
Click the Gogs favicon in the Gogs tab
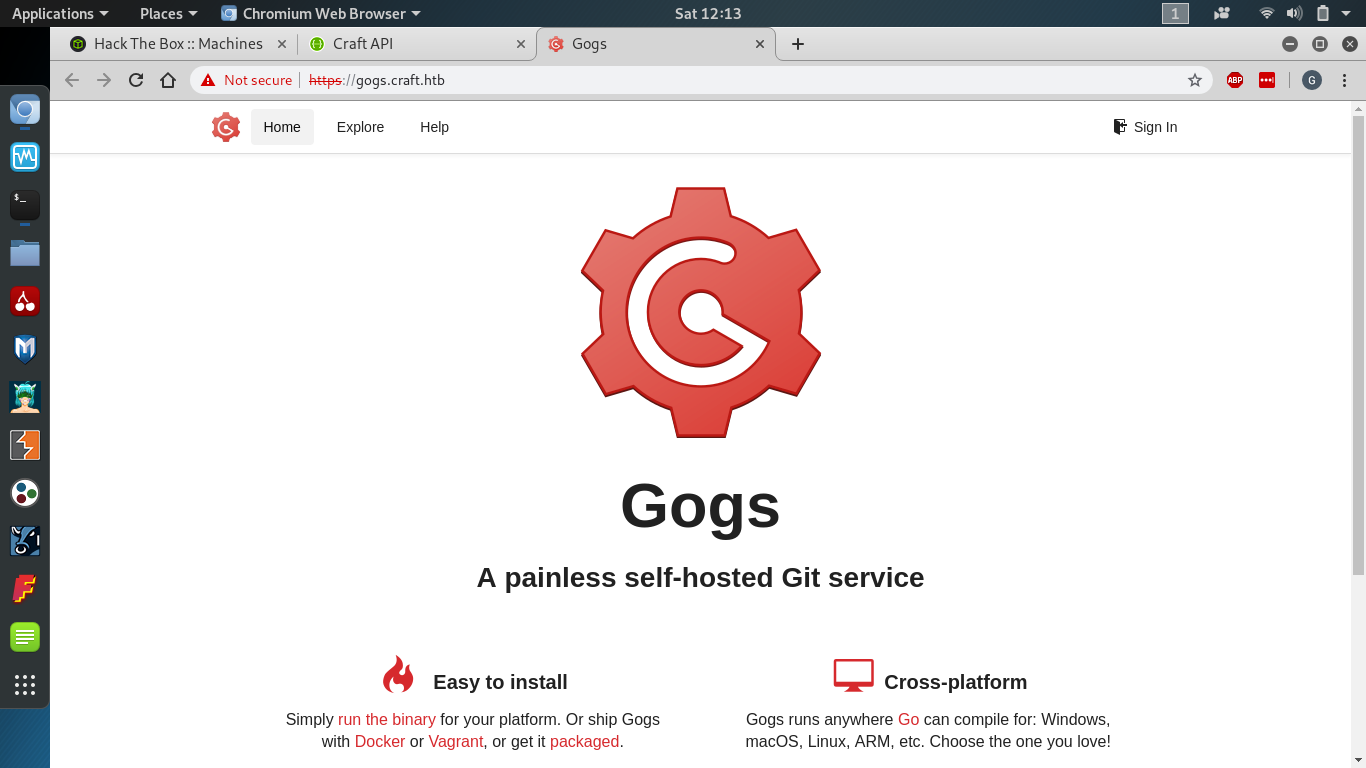[557, 44]
